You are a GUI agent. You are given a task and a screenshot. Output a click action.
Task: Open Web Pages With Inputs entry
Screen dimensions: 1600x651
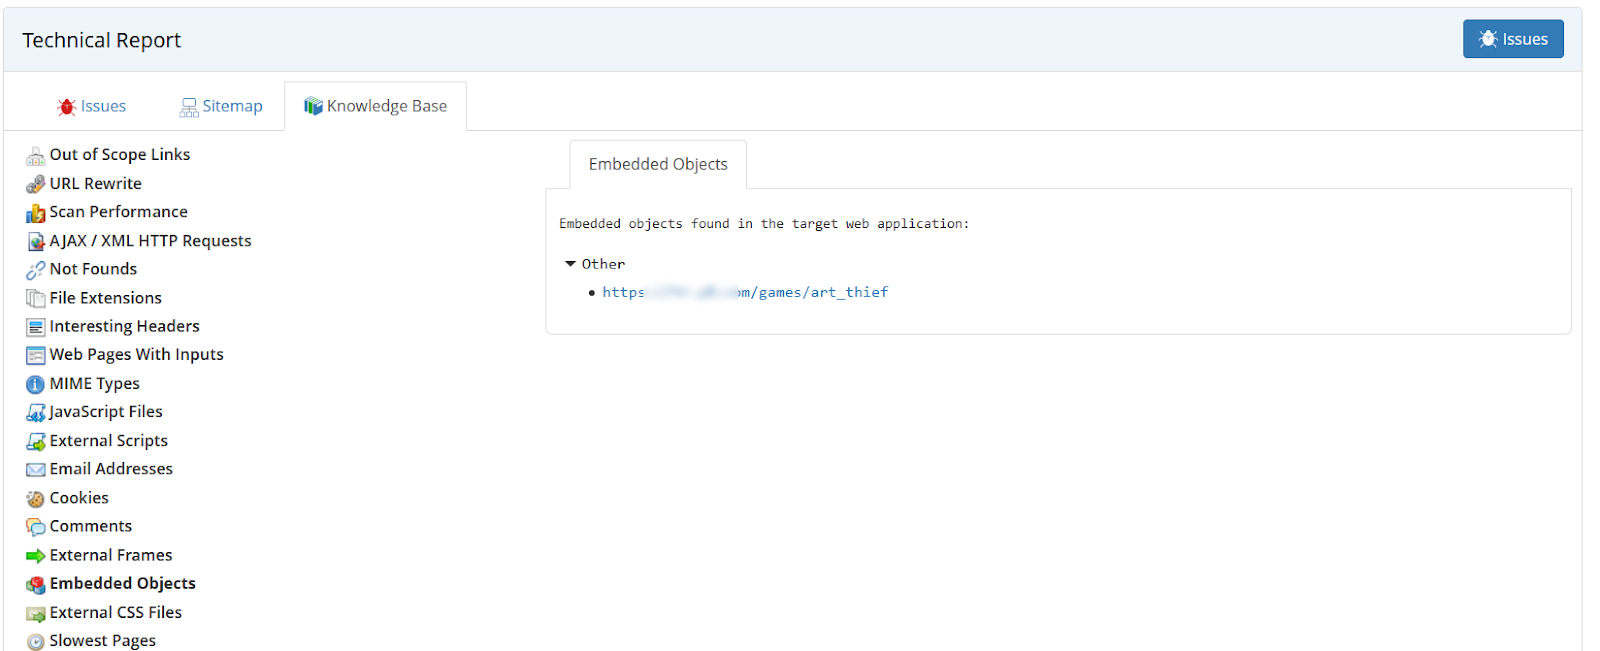coord(136,354)
